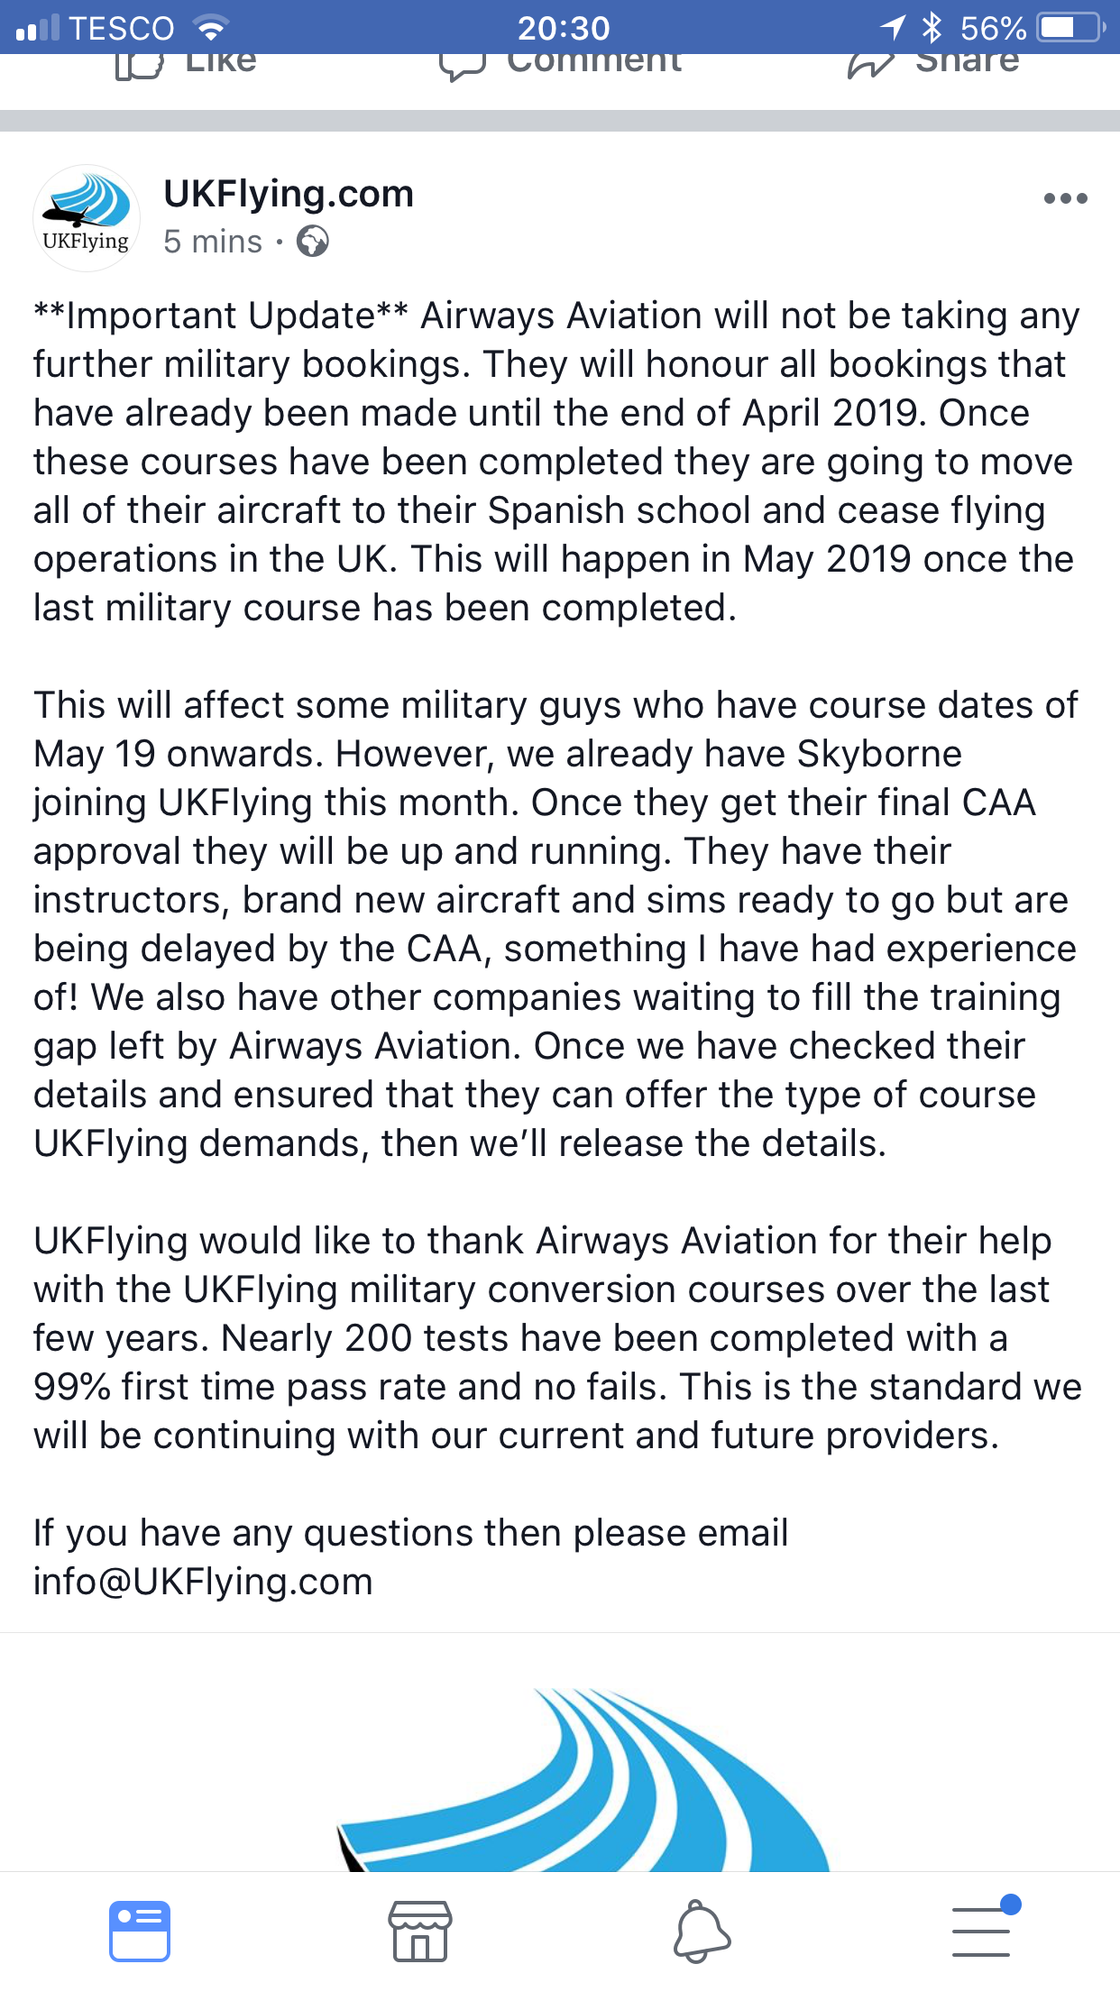Tap the "5 mins" post timestamp
1120x1991 pixels.
point(212,242)
